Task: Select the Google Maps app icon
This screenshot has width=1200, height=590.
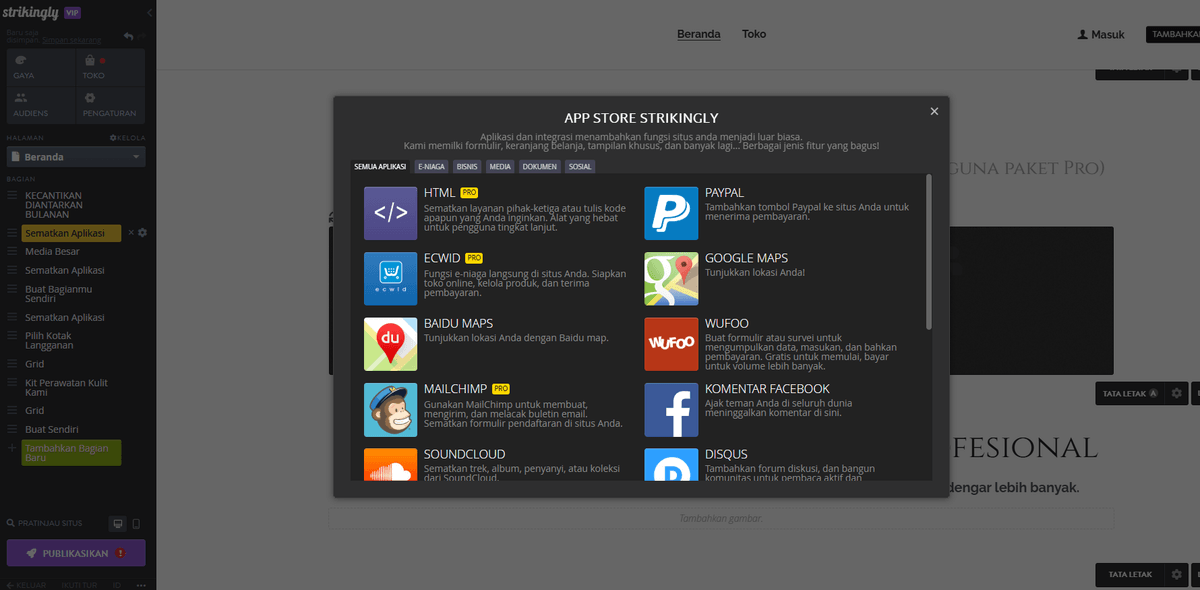Action: tap(671, 278)
